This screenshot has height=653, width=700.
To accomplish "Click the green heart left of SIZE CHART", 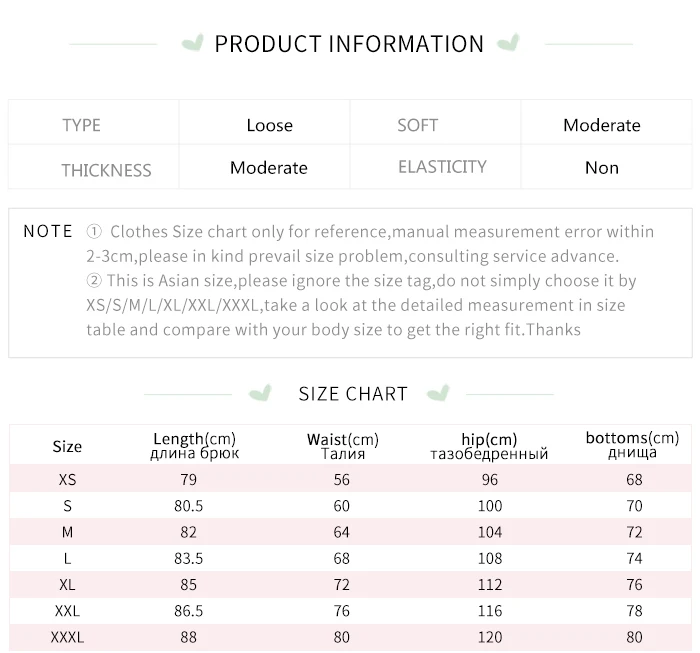I will click(x=260, y=393).
